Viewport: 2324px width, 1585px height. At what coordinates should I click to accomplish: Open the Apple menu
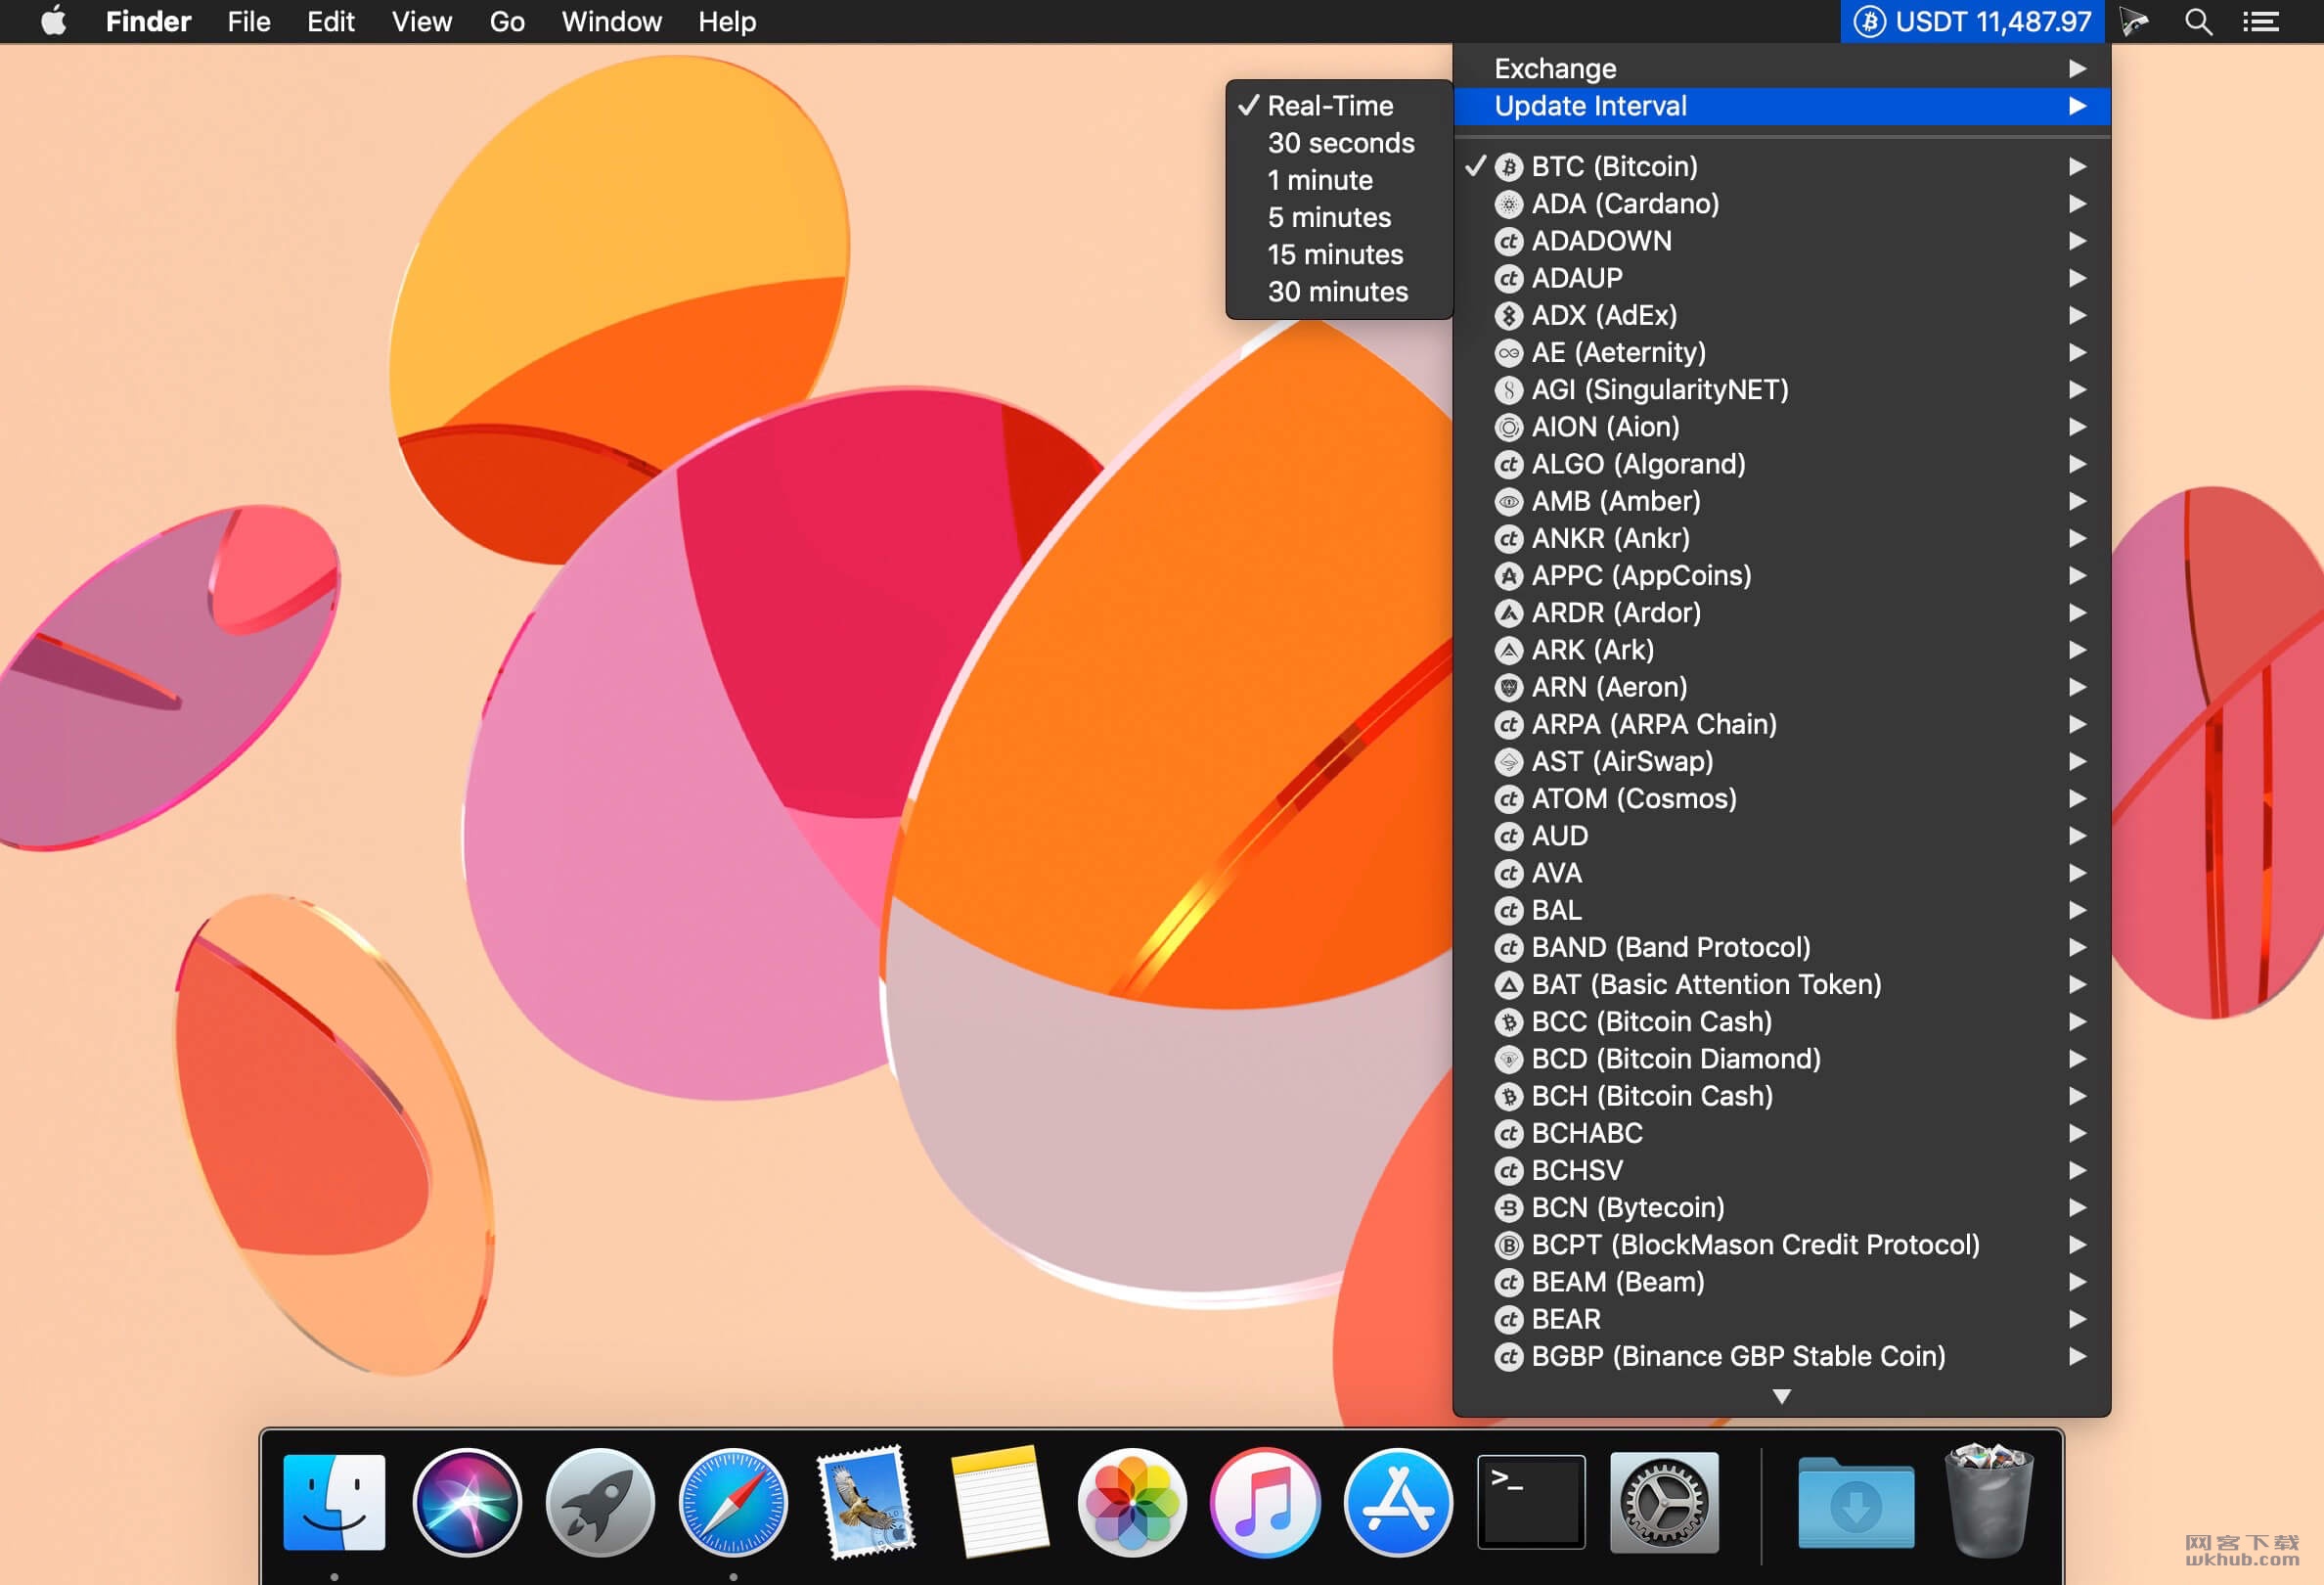[54, 20]
